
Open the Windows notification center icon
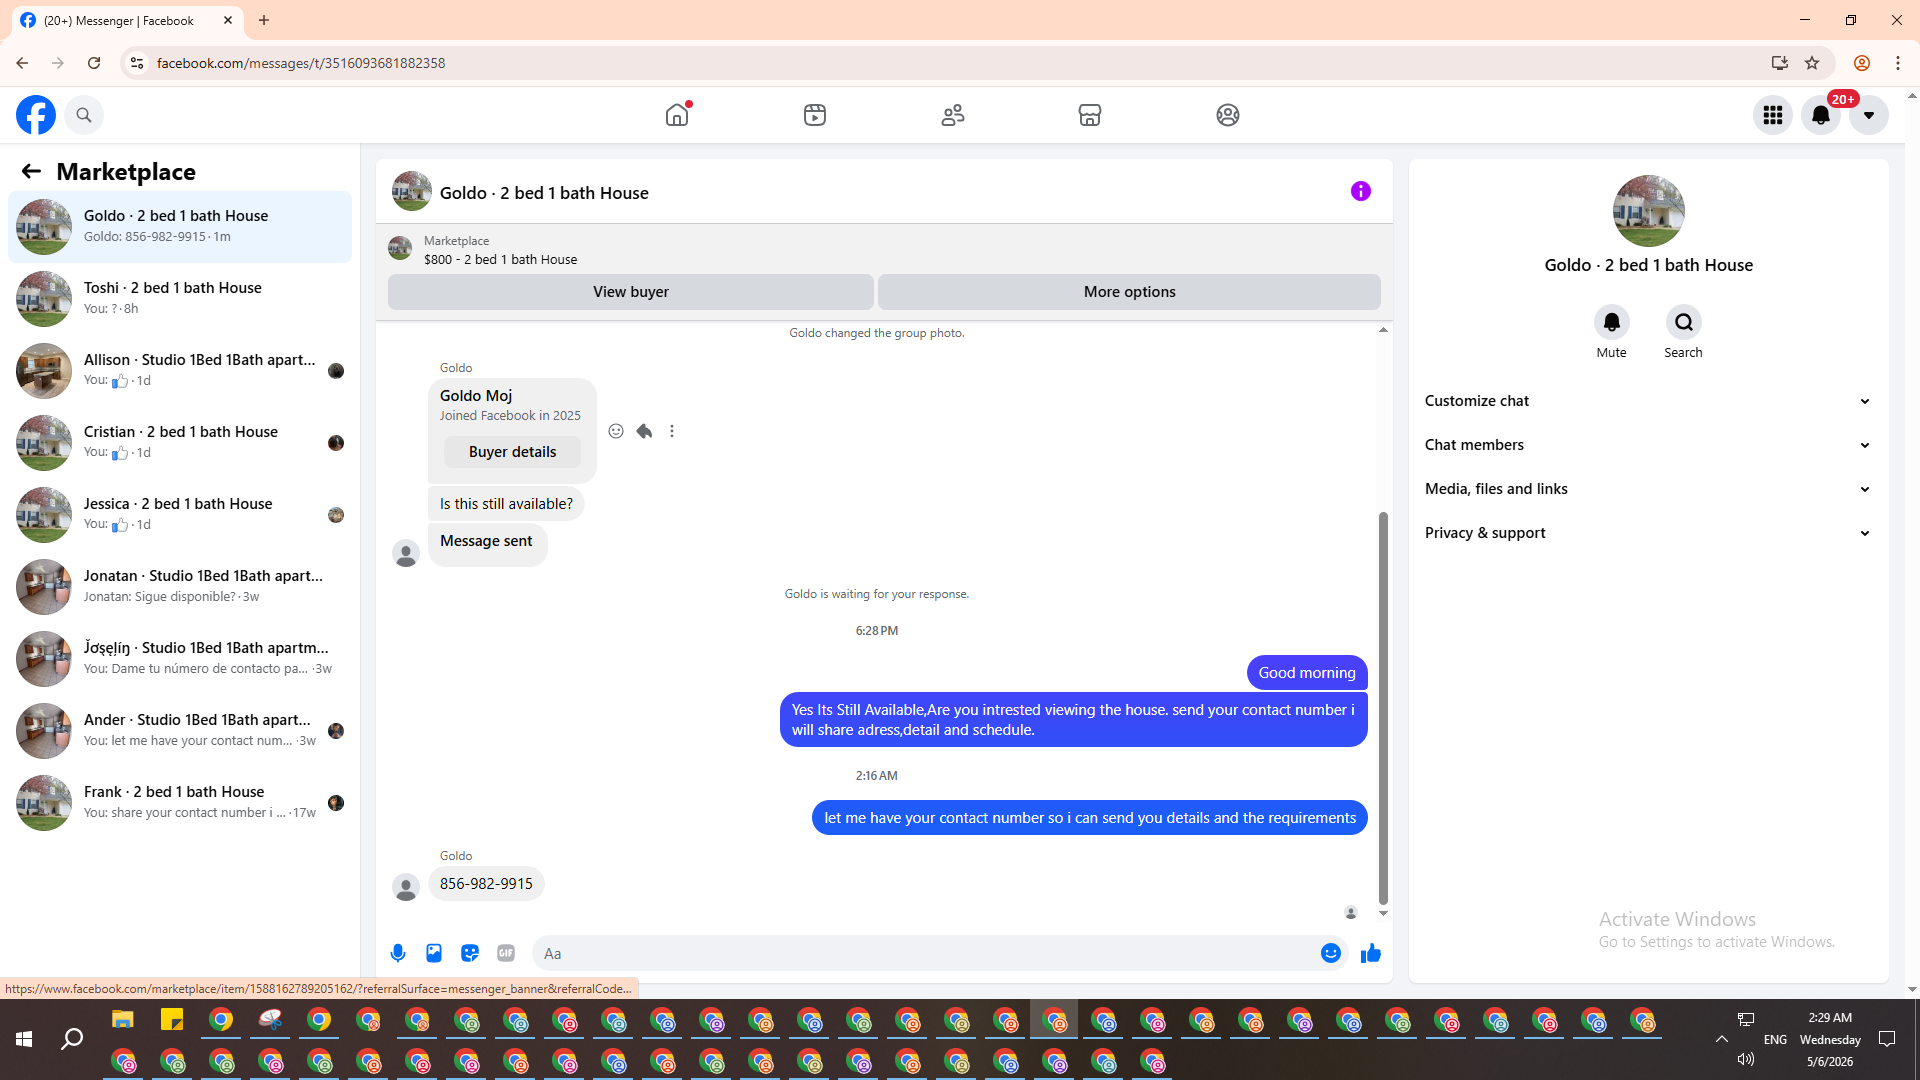(1887, 1040)
